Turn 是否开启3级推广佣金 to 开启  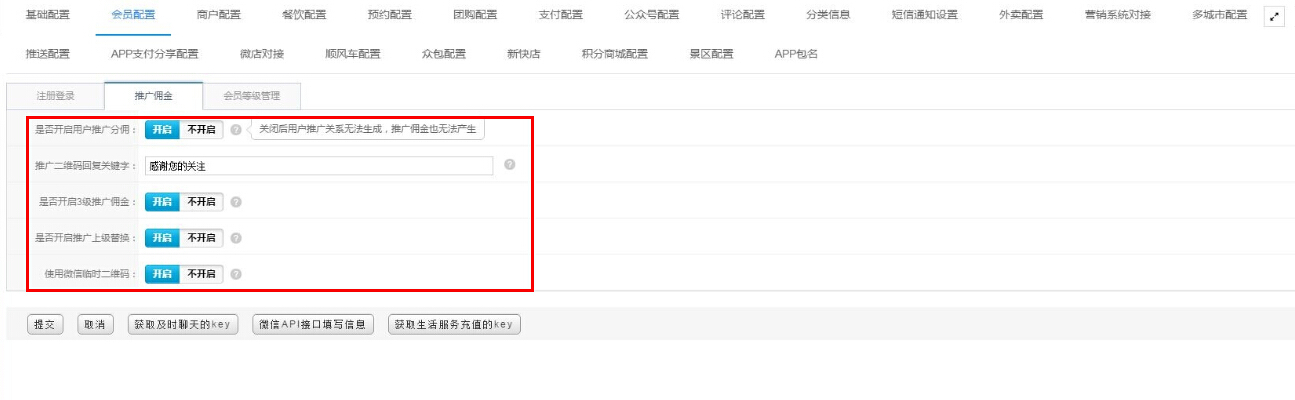click(162, 202)
